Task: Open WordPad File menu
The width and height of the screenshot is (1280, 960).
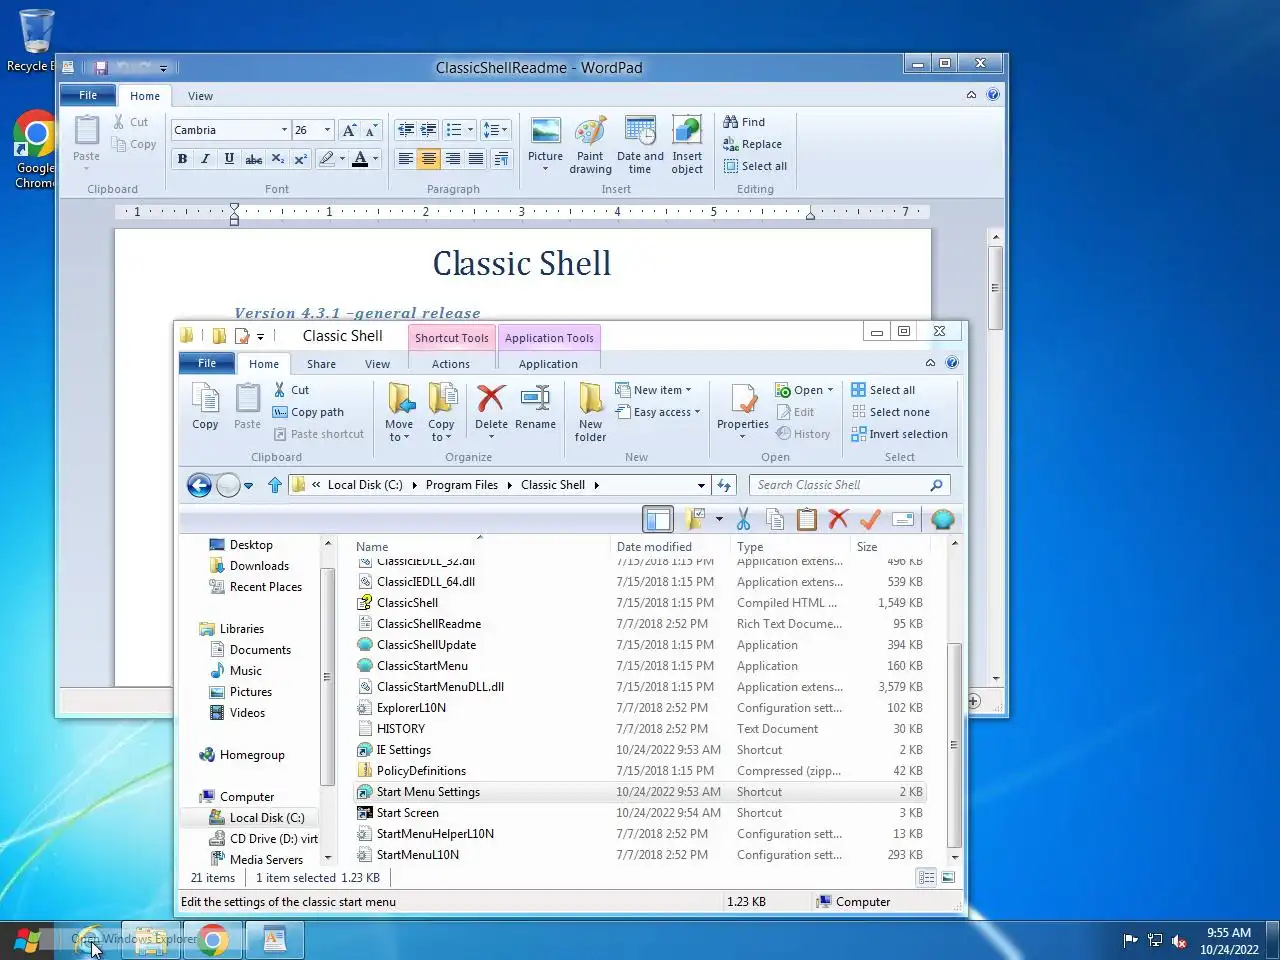Action: [x=88, y=96]
